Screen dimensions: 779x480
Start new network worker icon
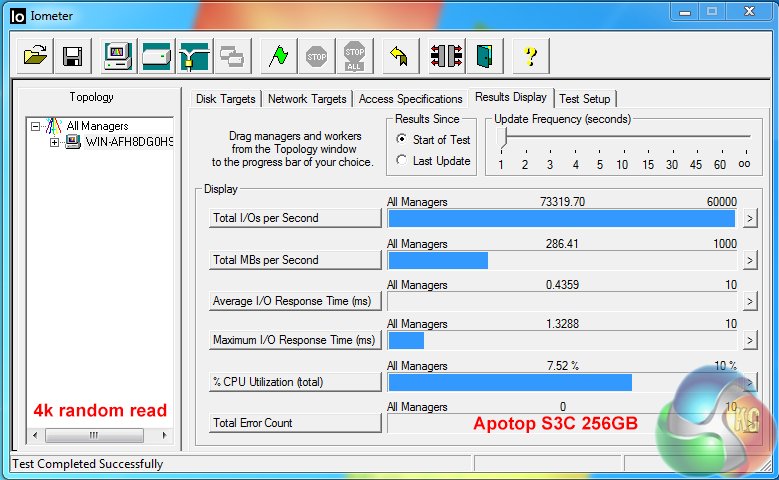click(x=194, y=56)
